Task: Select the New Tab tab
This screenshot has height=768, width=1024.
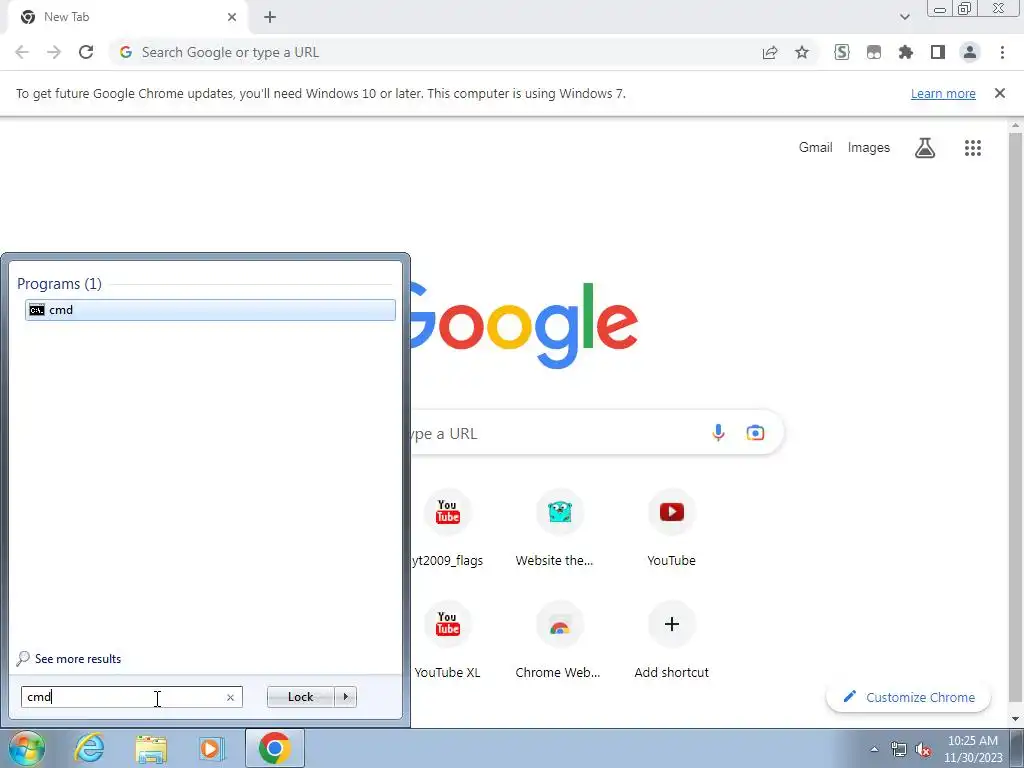Action: 127,17
